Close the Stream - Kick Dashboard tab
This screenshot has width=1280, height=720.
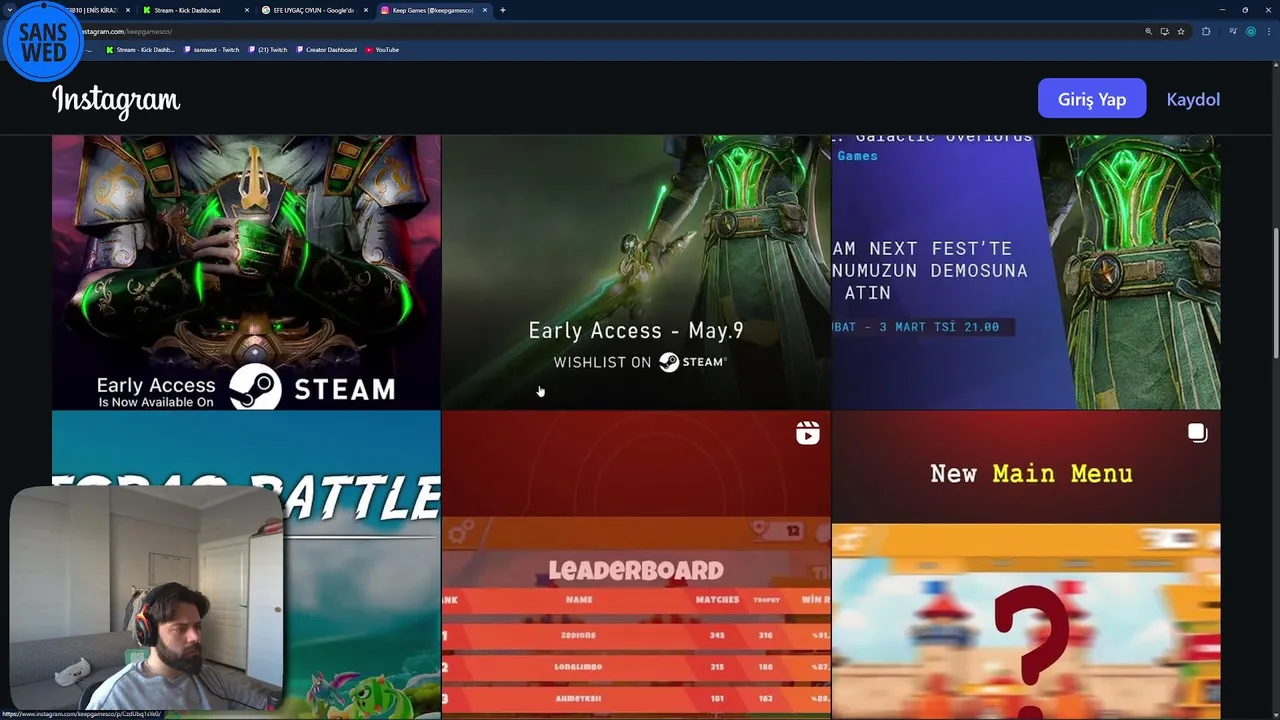[x=247, y=10]
